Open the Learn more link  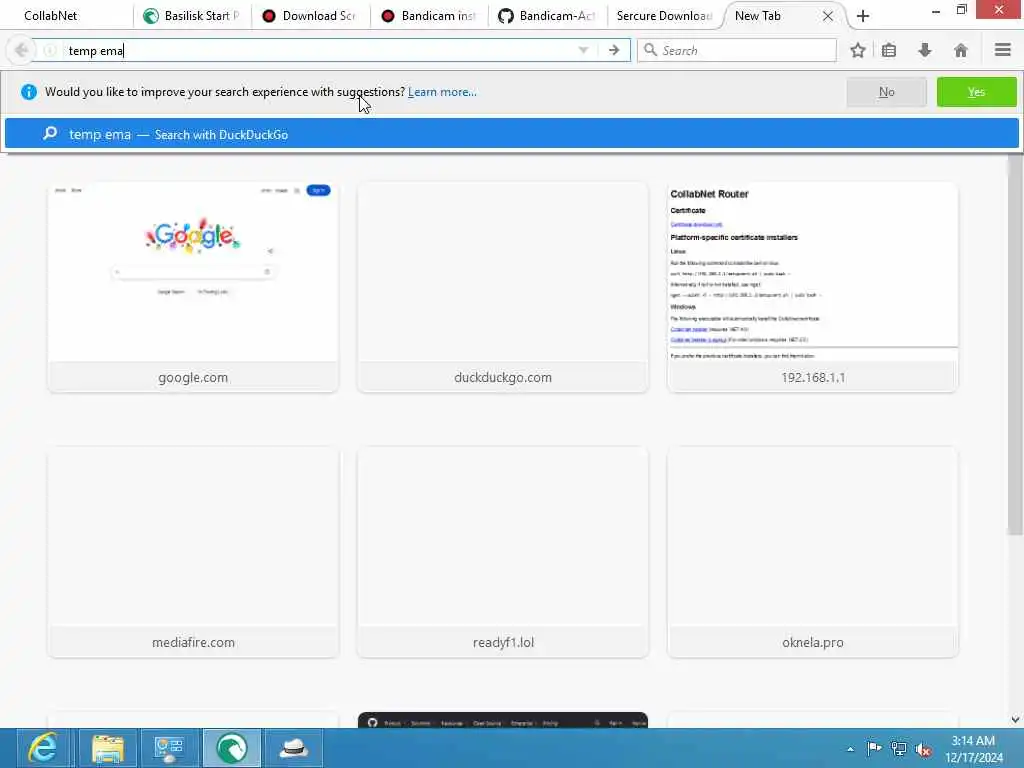pyautogui.click(x=442, y=92)
